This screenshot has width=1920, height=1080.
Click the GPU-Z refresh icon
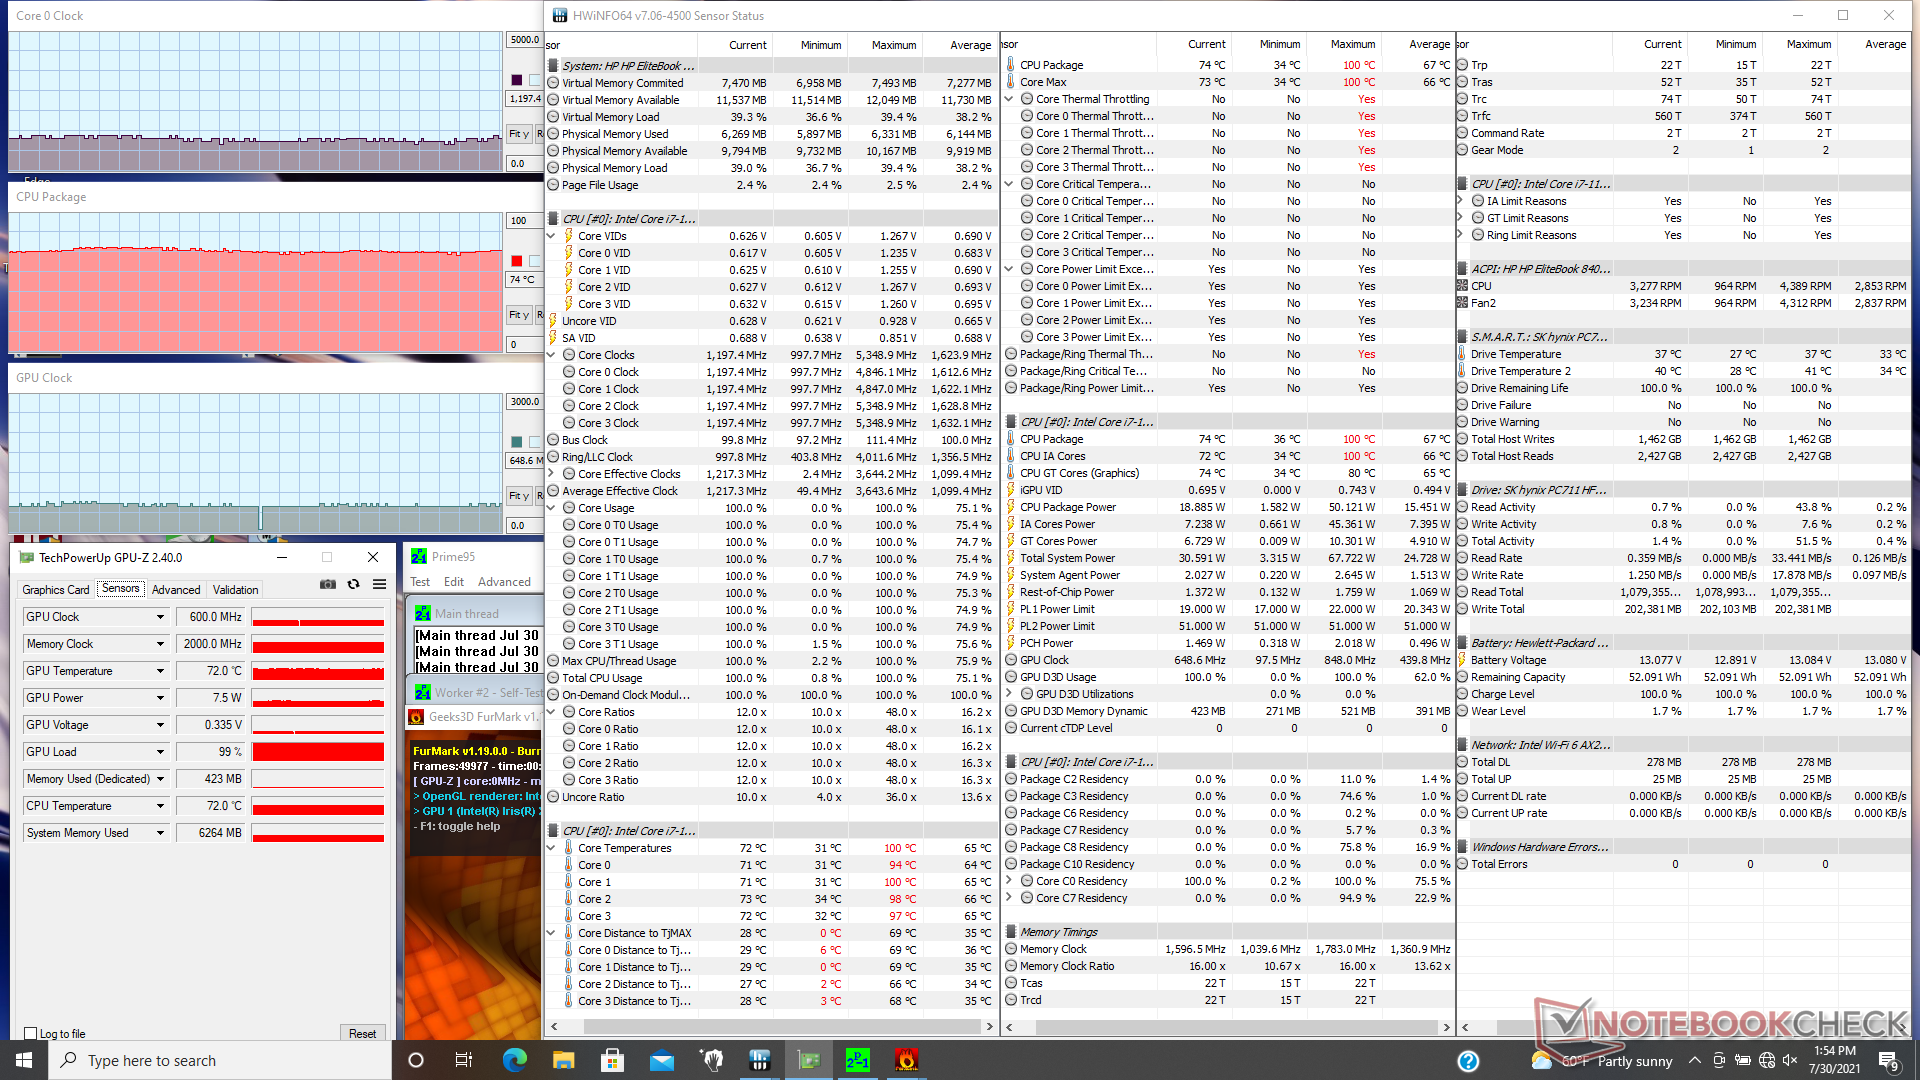[353, 584]
